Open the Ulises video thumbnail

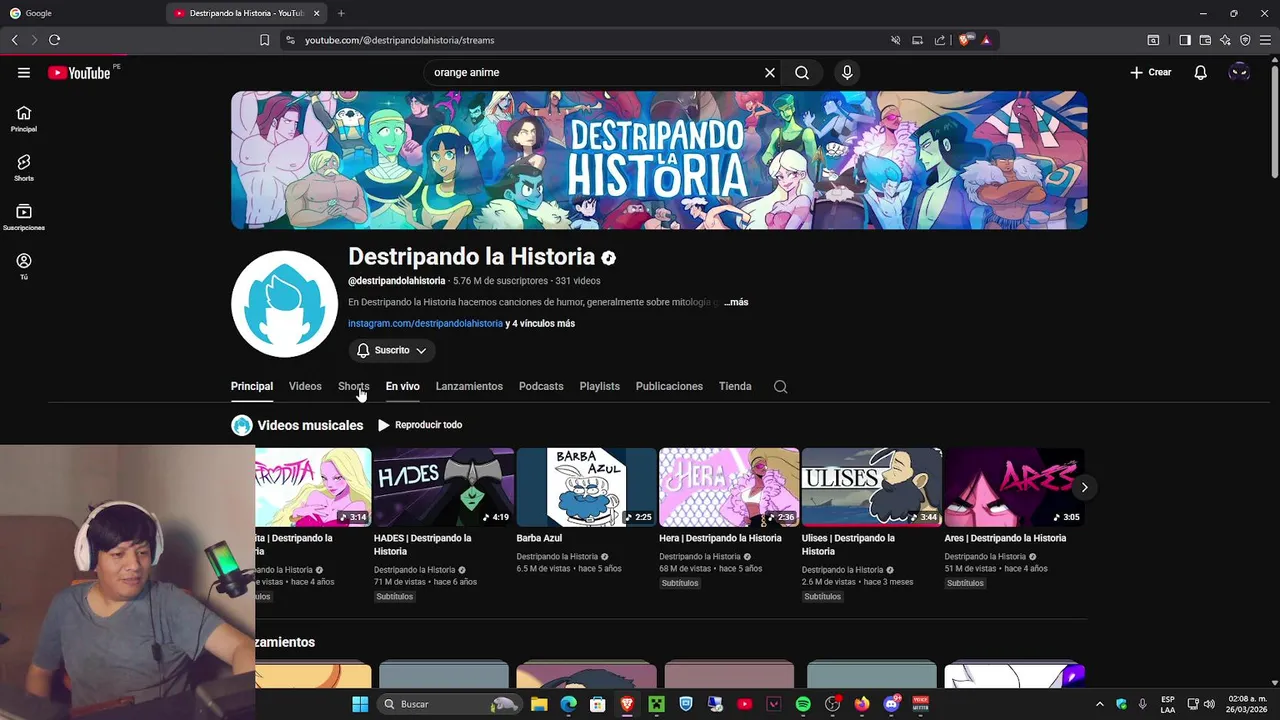[x=872, y=487]
